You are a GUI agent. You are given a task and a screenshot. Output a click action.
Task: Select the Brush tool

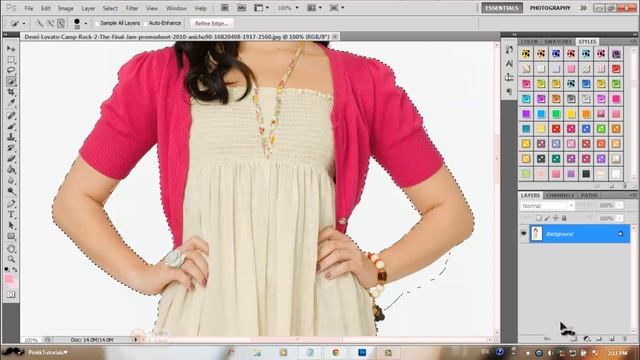click(11, 126)
